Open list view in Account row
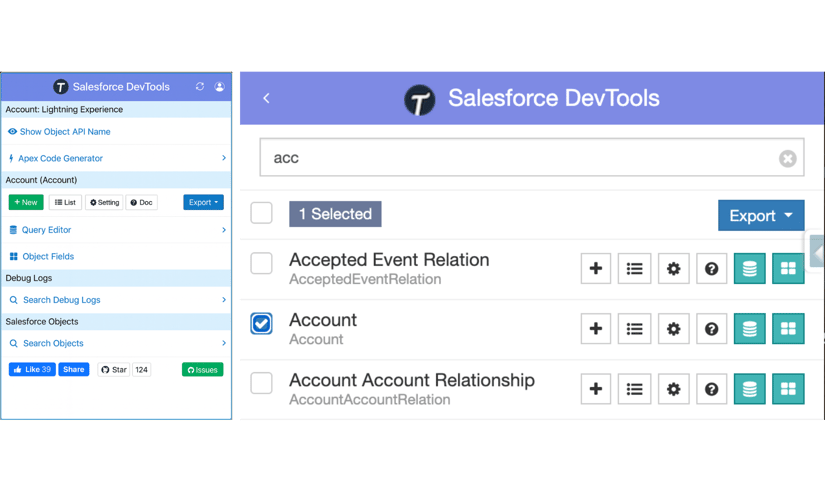825x492 pixels. 634,329
